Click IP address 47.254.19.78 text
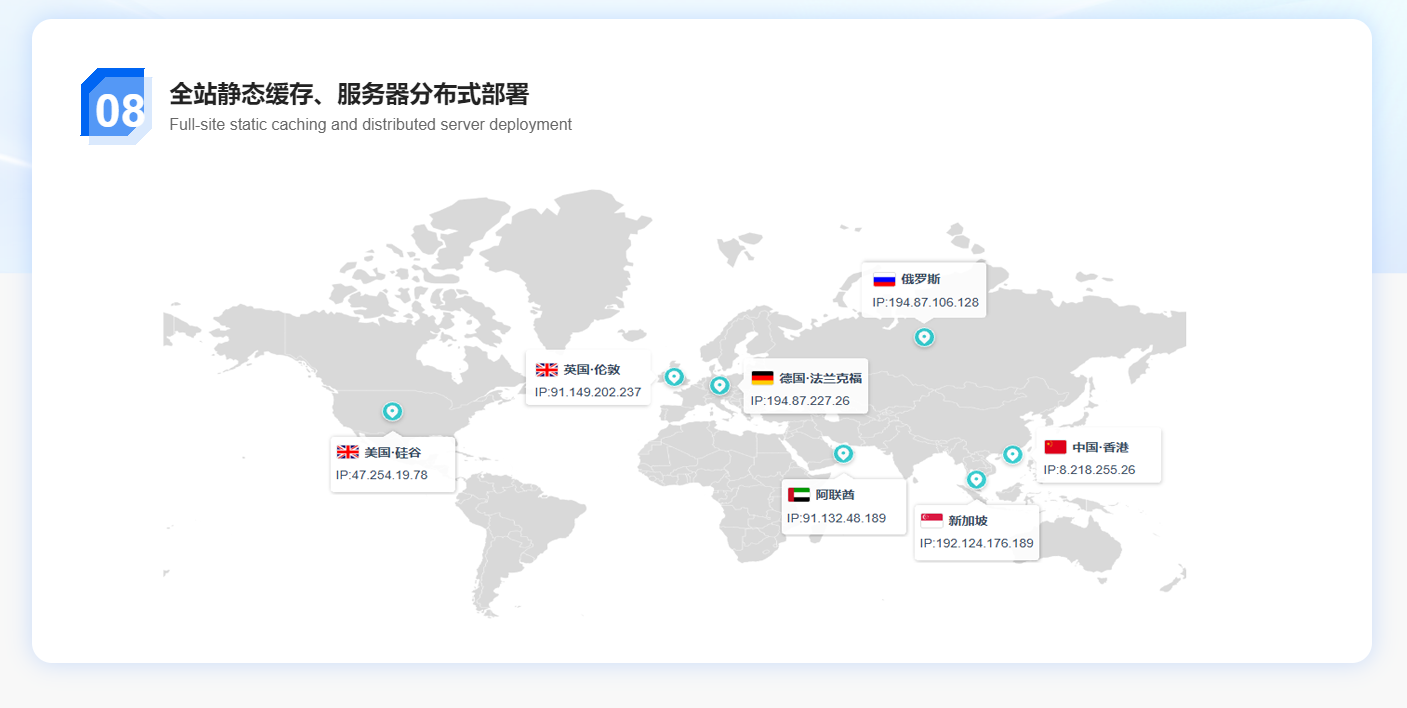 (x=382, y=475)
